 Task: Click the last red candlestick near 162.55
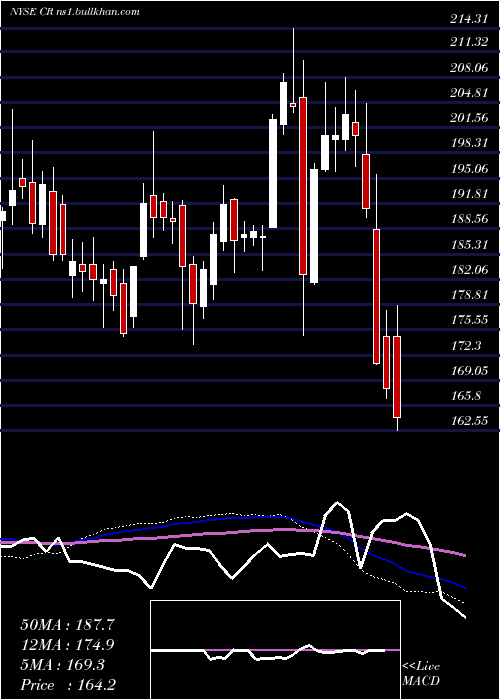pos(397,377)
